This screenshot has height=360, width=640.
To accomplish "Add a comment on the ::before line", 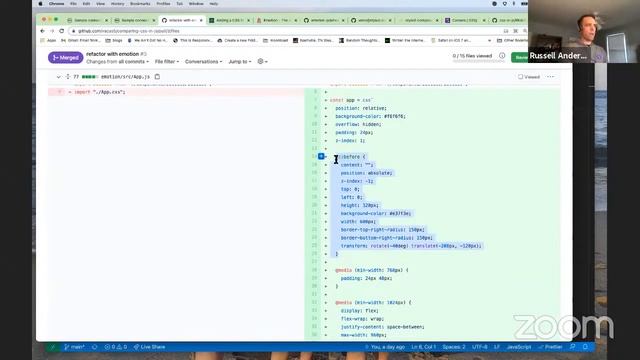I will [321, 156].
